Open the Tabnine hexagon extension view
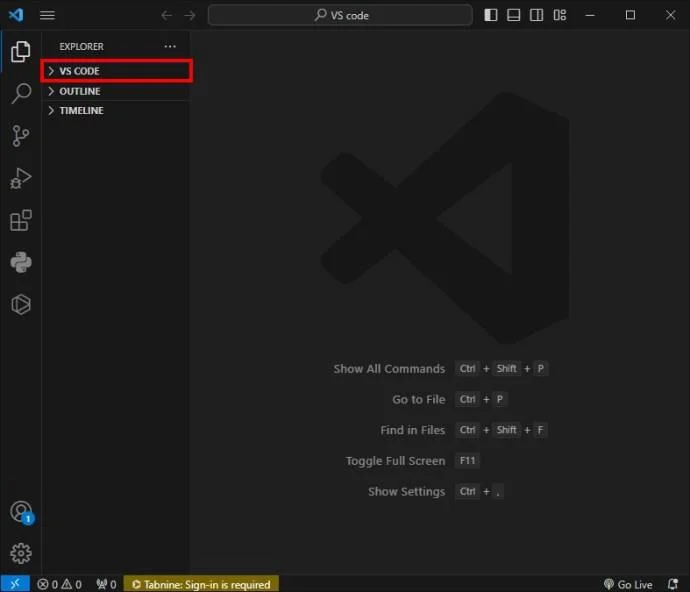690x592 pixels. pos(21,304)
